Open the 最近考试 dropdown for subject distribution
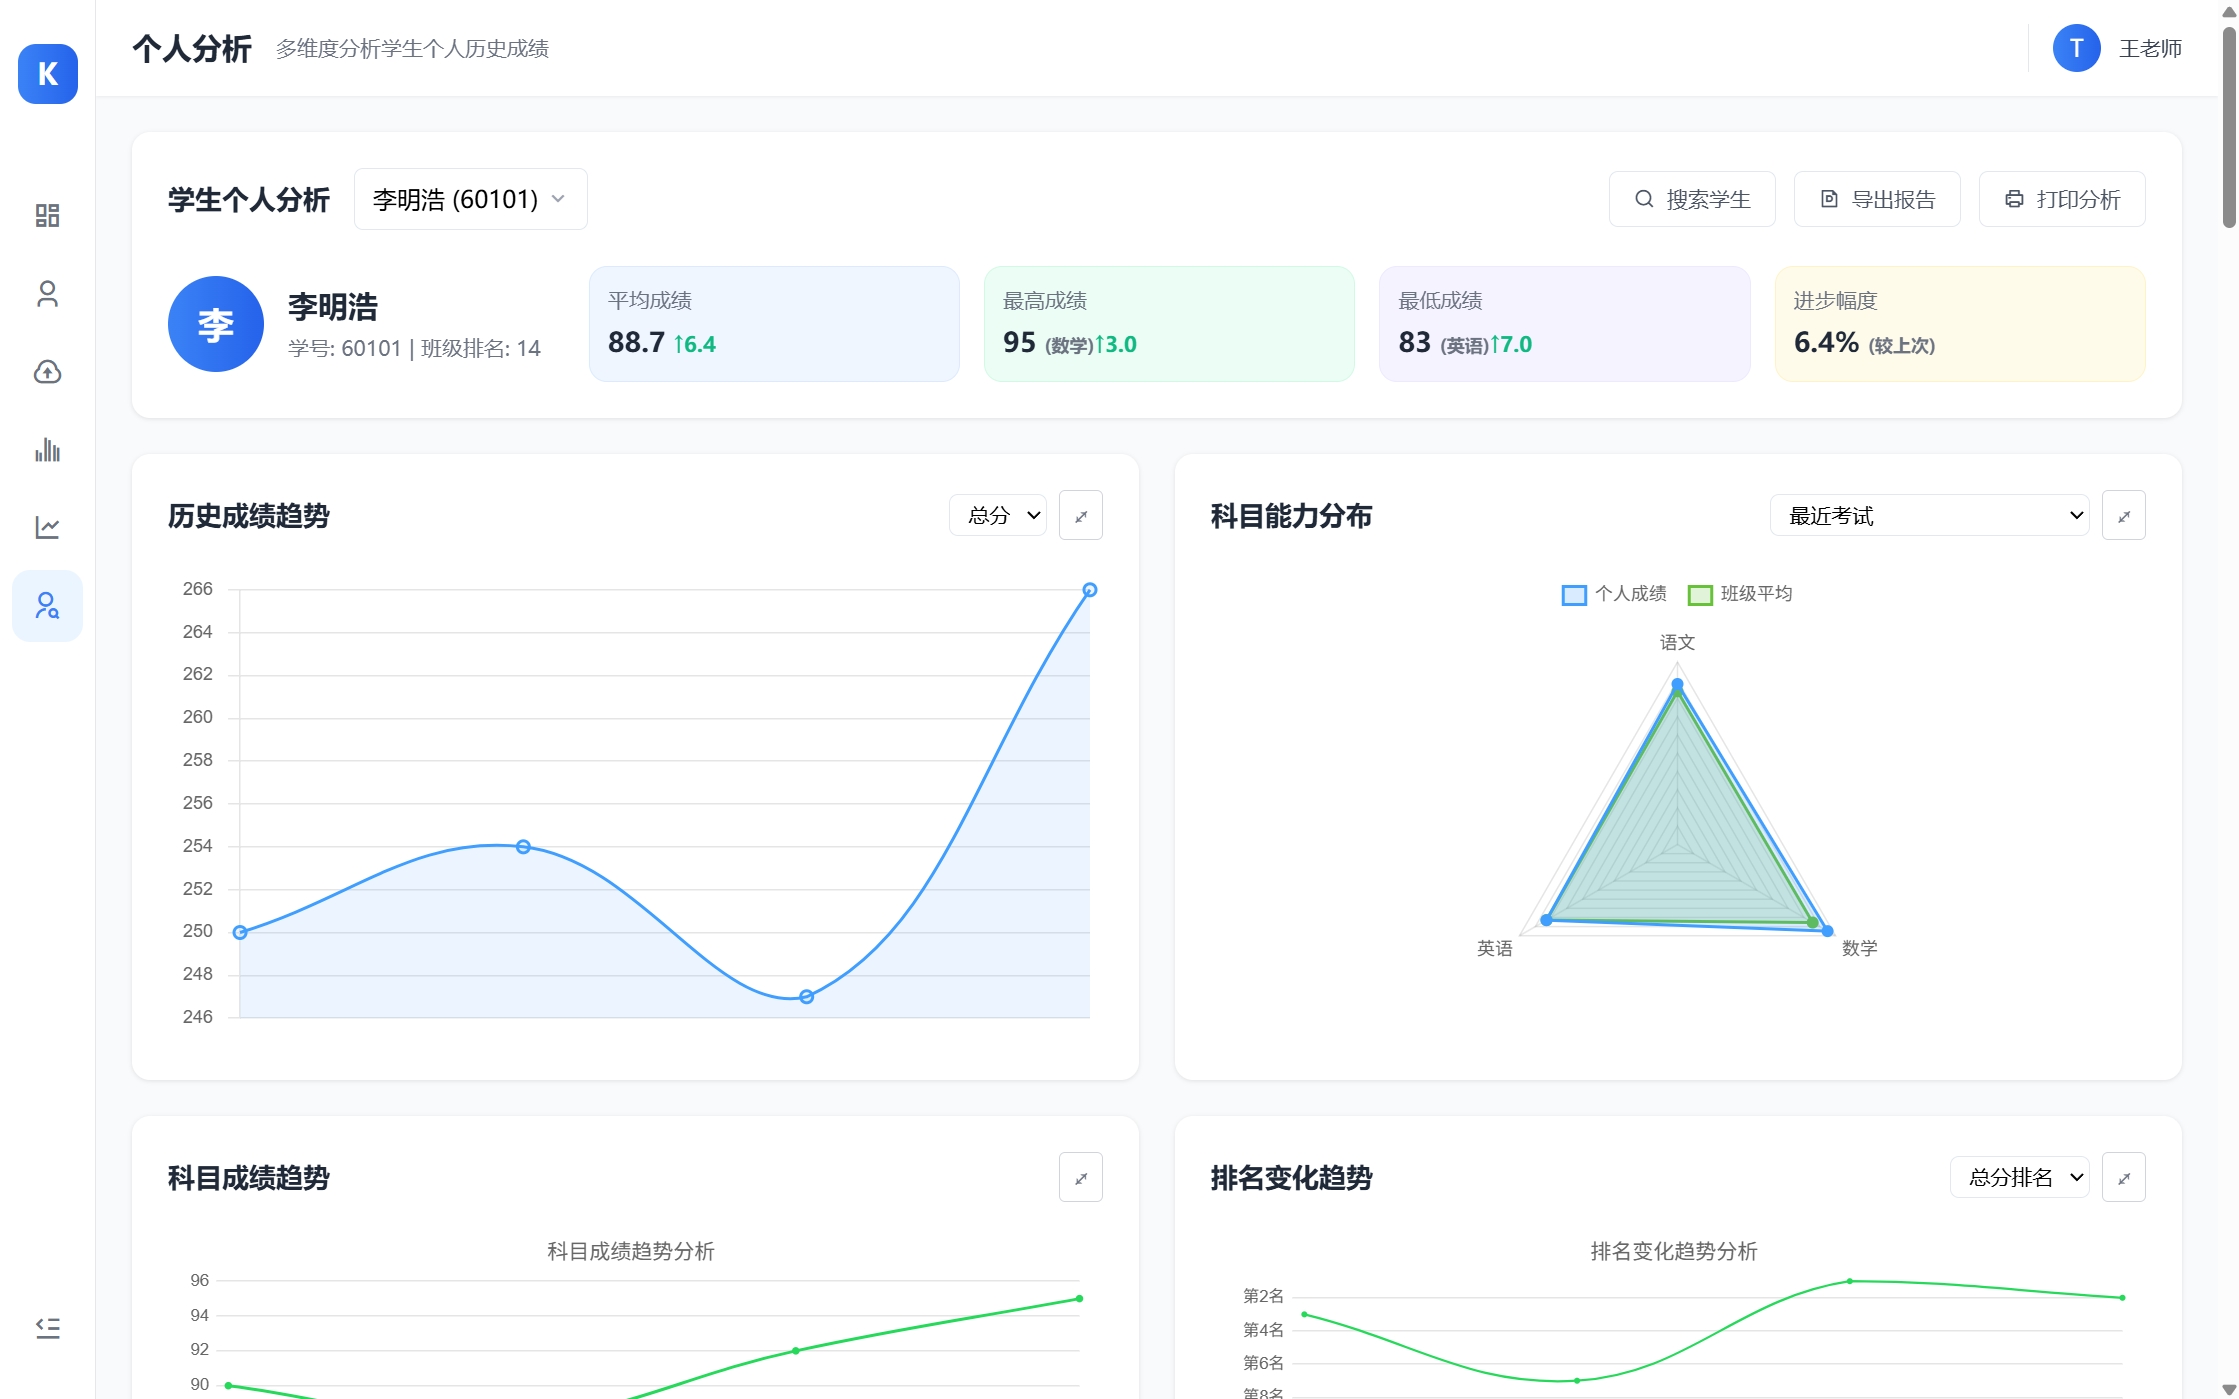Image resolution: width=2239 pixels, height=1399 pixels. click(x=1928, y=514)
